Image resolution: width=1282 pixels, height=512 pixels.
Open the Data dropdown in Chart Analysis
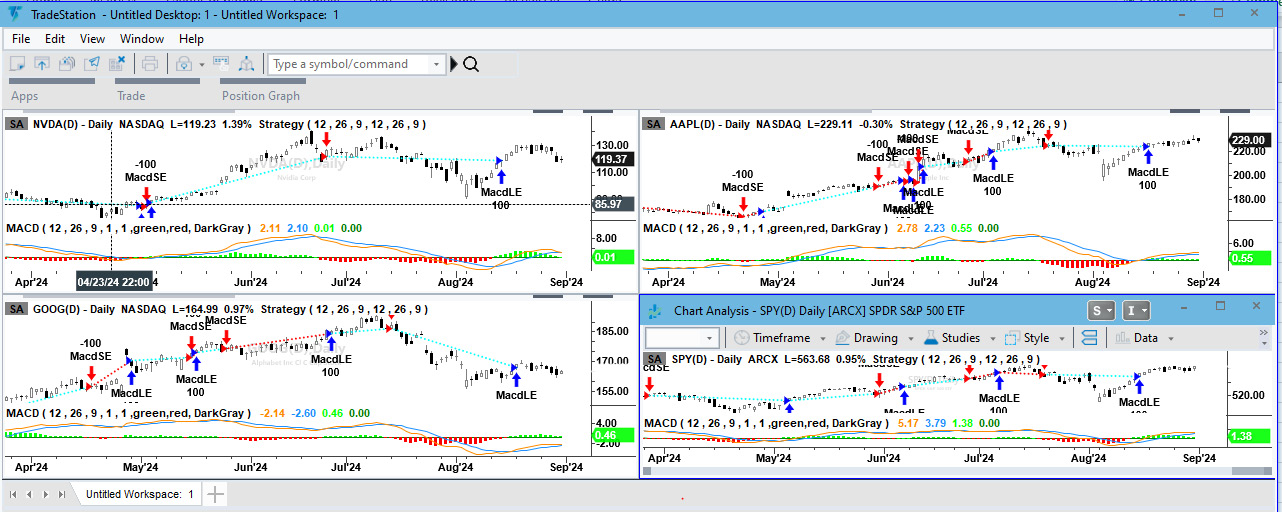pyautogui.click(x=1145, y=338)
